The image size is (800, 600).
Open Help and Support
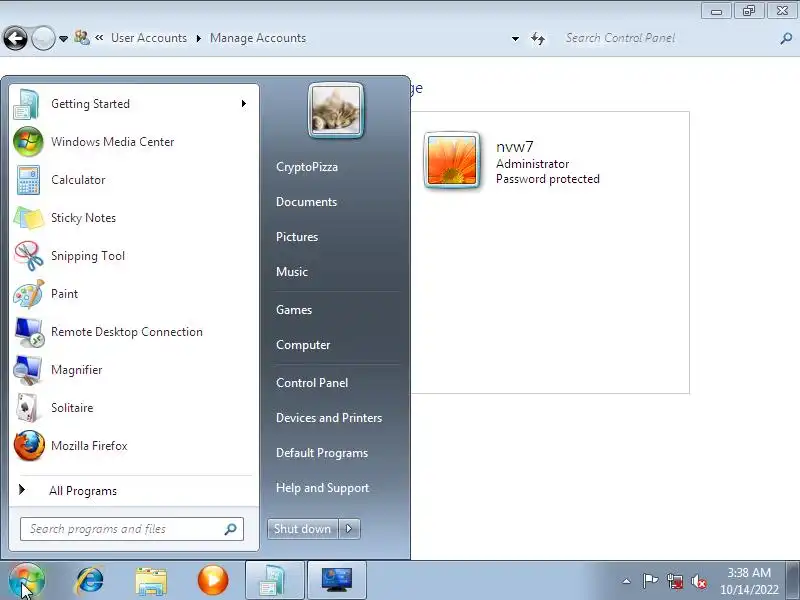(322, 488)
